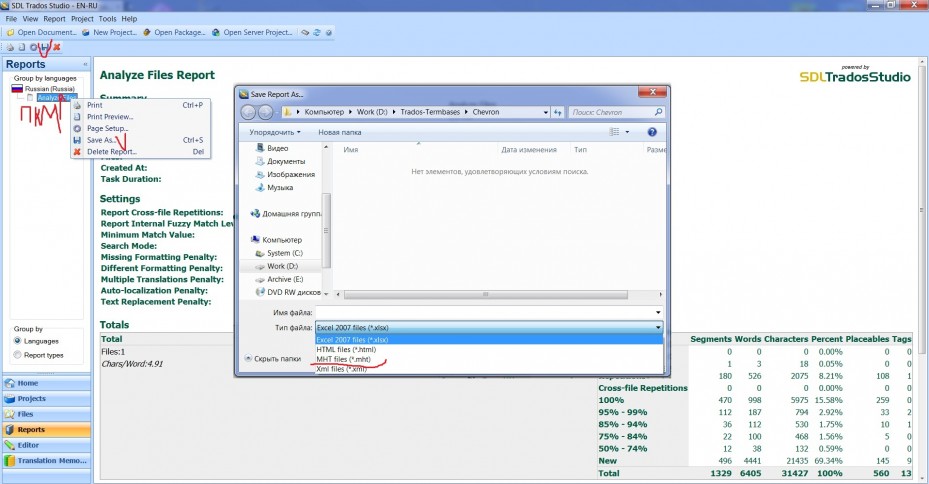Click the Back arrow in the Save dialog

pyautogui.click(x=248, y=112)
